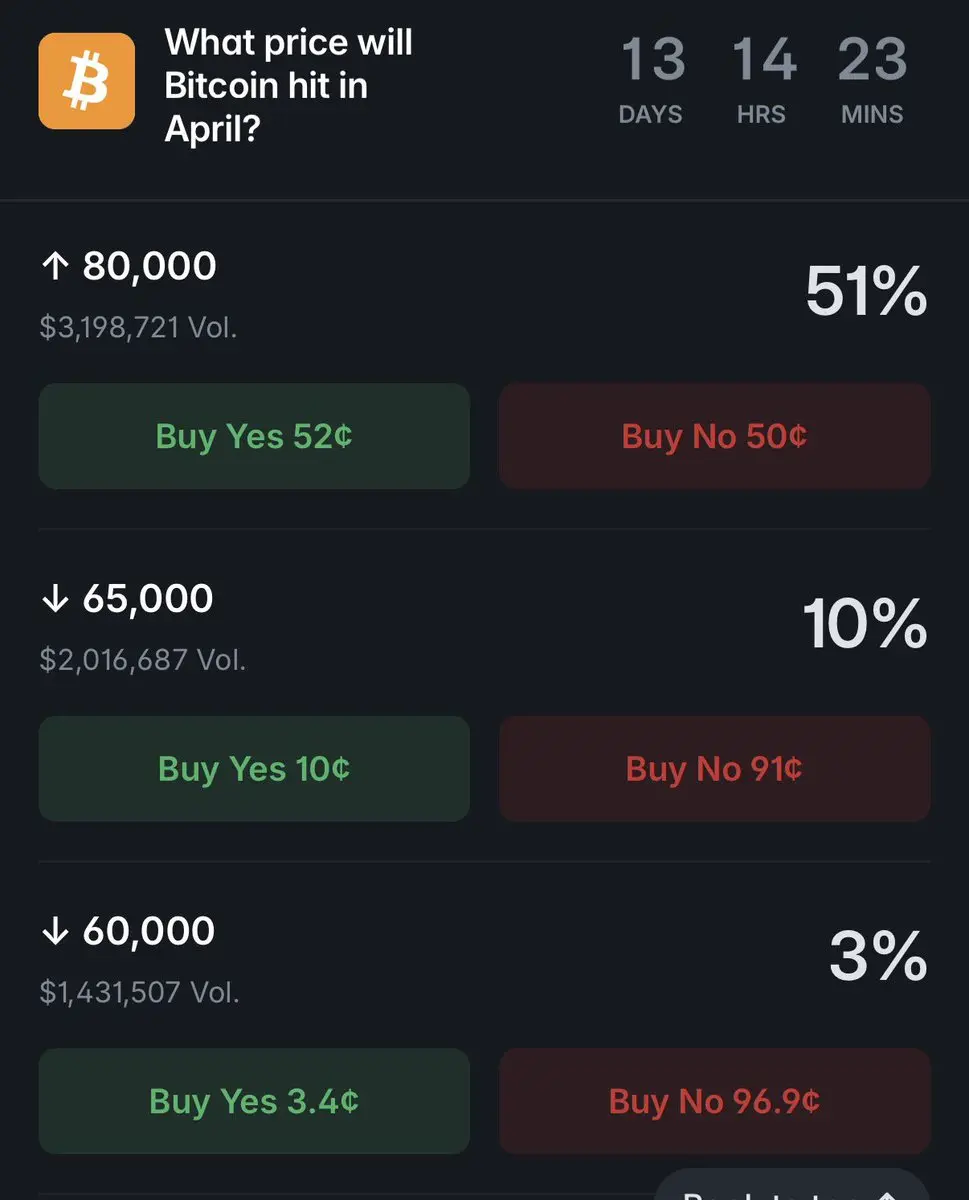Click the $1,431,507 volume text
969x1200 pixels.
coord(139,992)
